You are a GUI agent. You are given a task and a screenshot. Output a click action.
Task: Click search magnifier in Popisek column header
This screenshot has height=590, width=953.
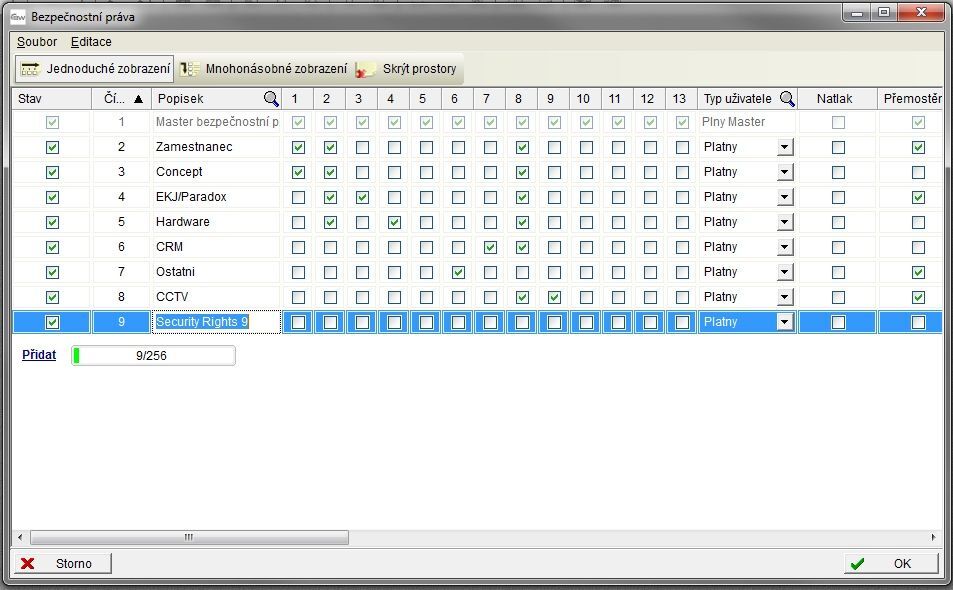(271, 98)
